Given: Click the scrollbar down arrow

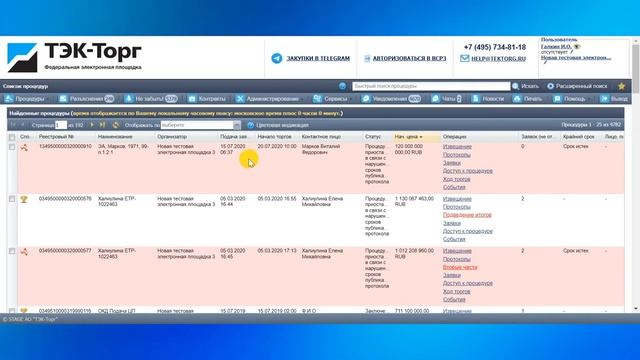Looking at the screenshot, I should point(636,309).
